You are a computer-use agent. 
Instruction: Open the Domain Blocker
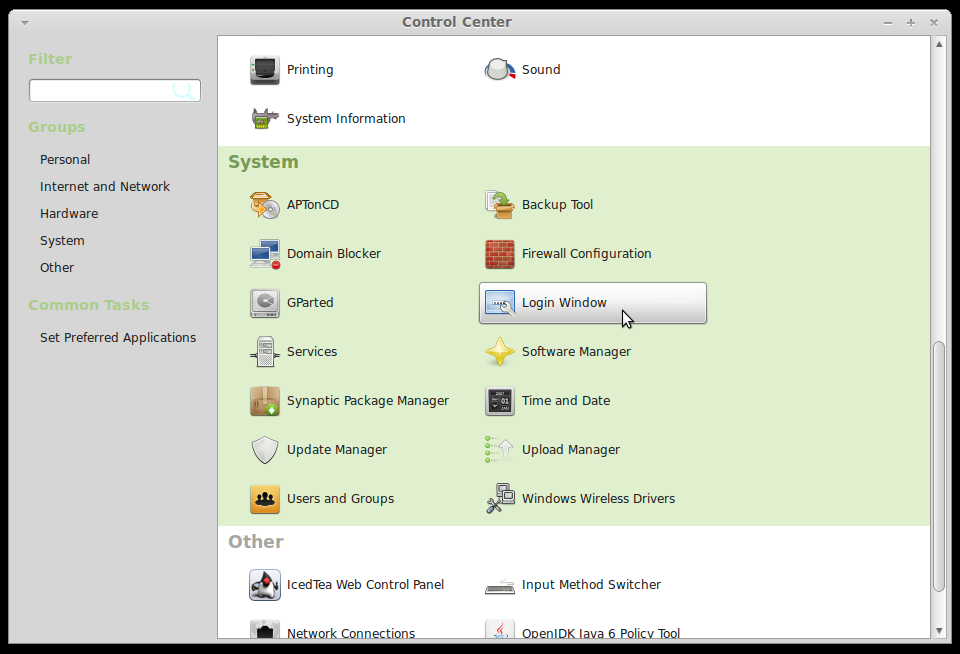334,254
